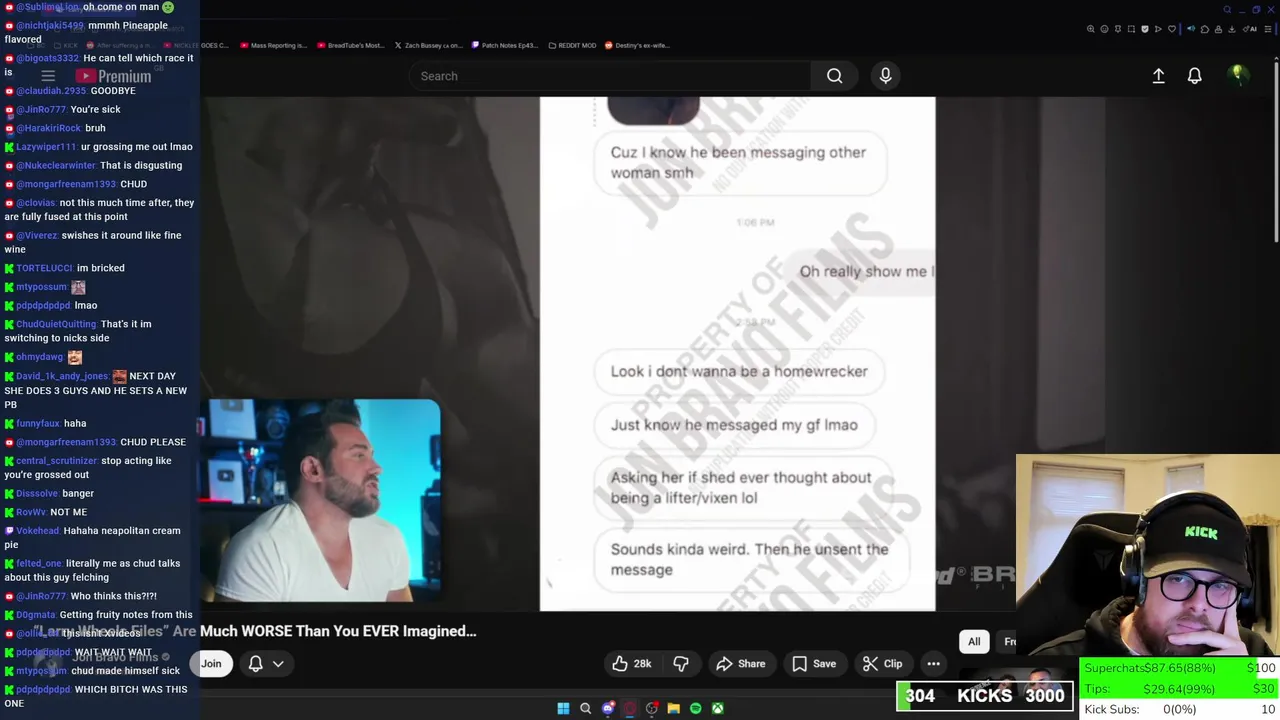Image resolution: width=1280 pixels, height=720 pixels.
Task: Open the YouTube account avatar menu
Action: (1238, 75)
